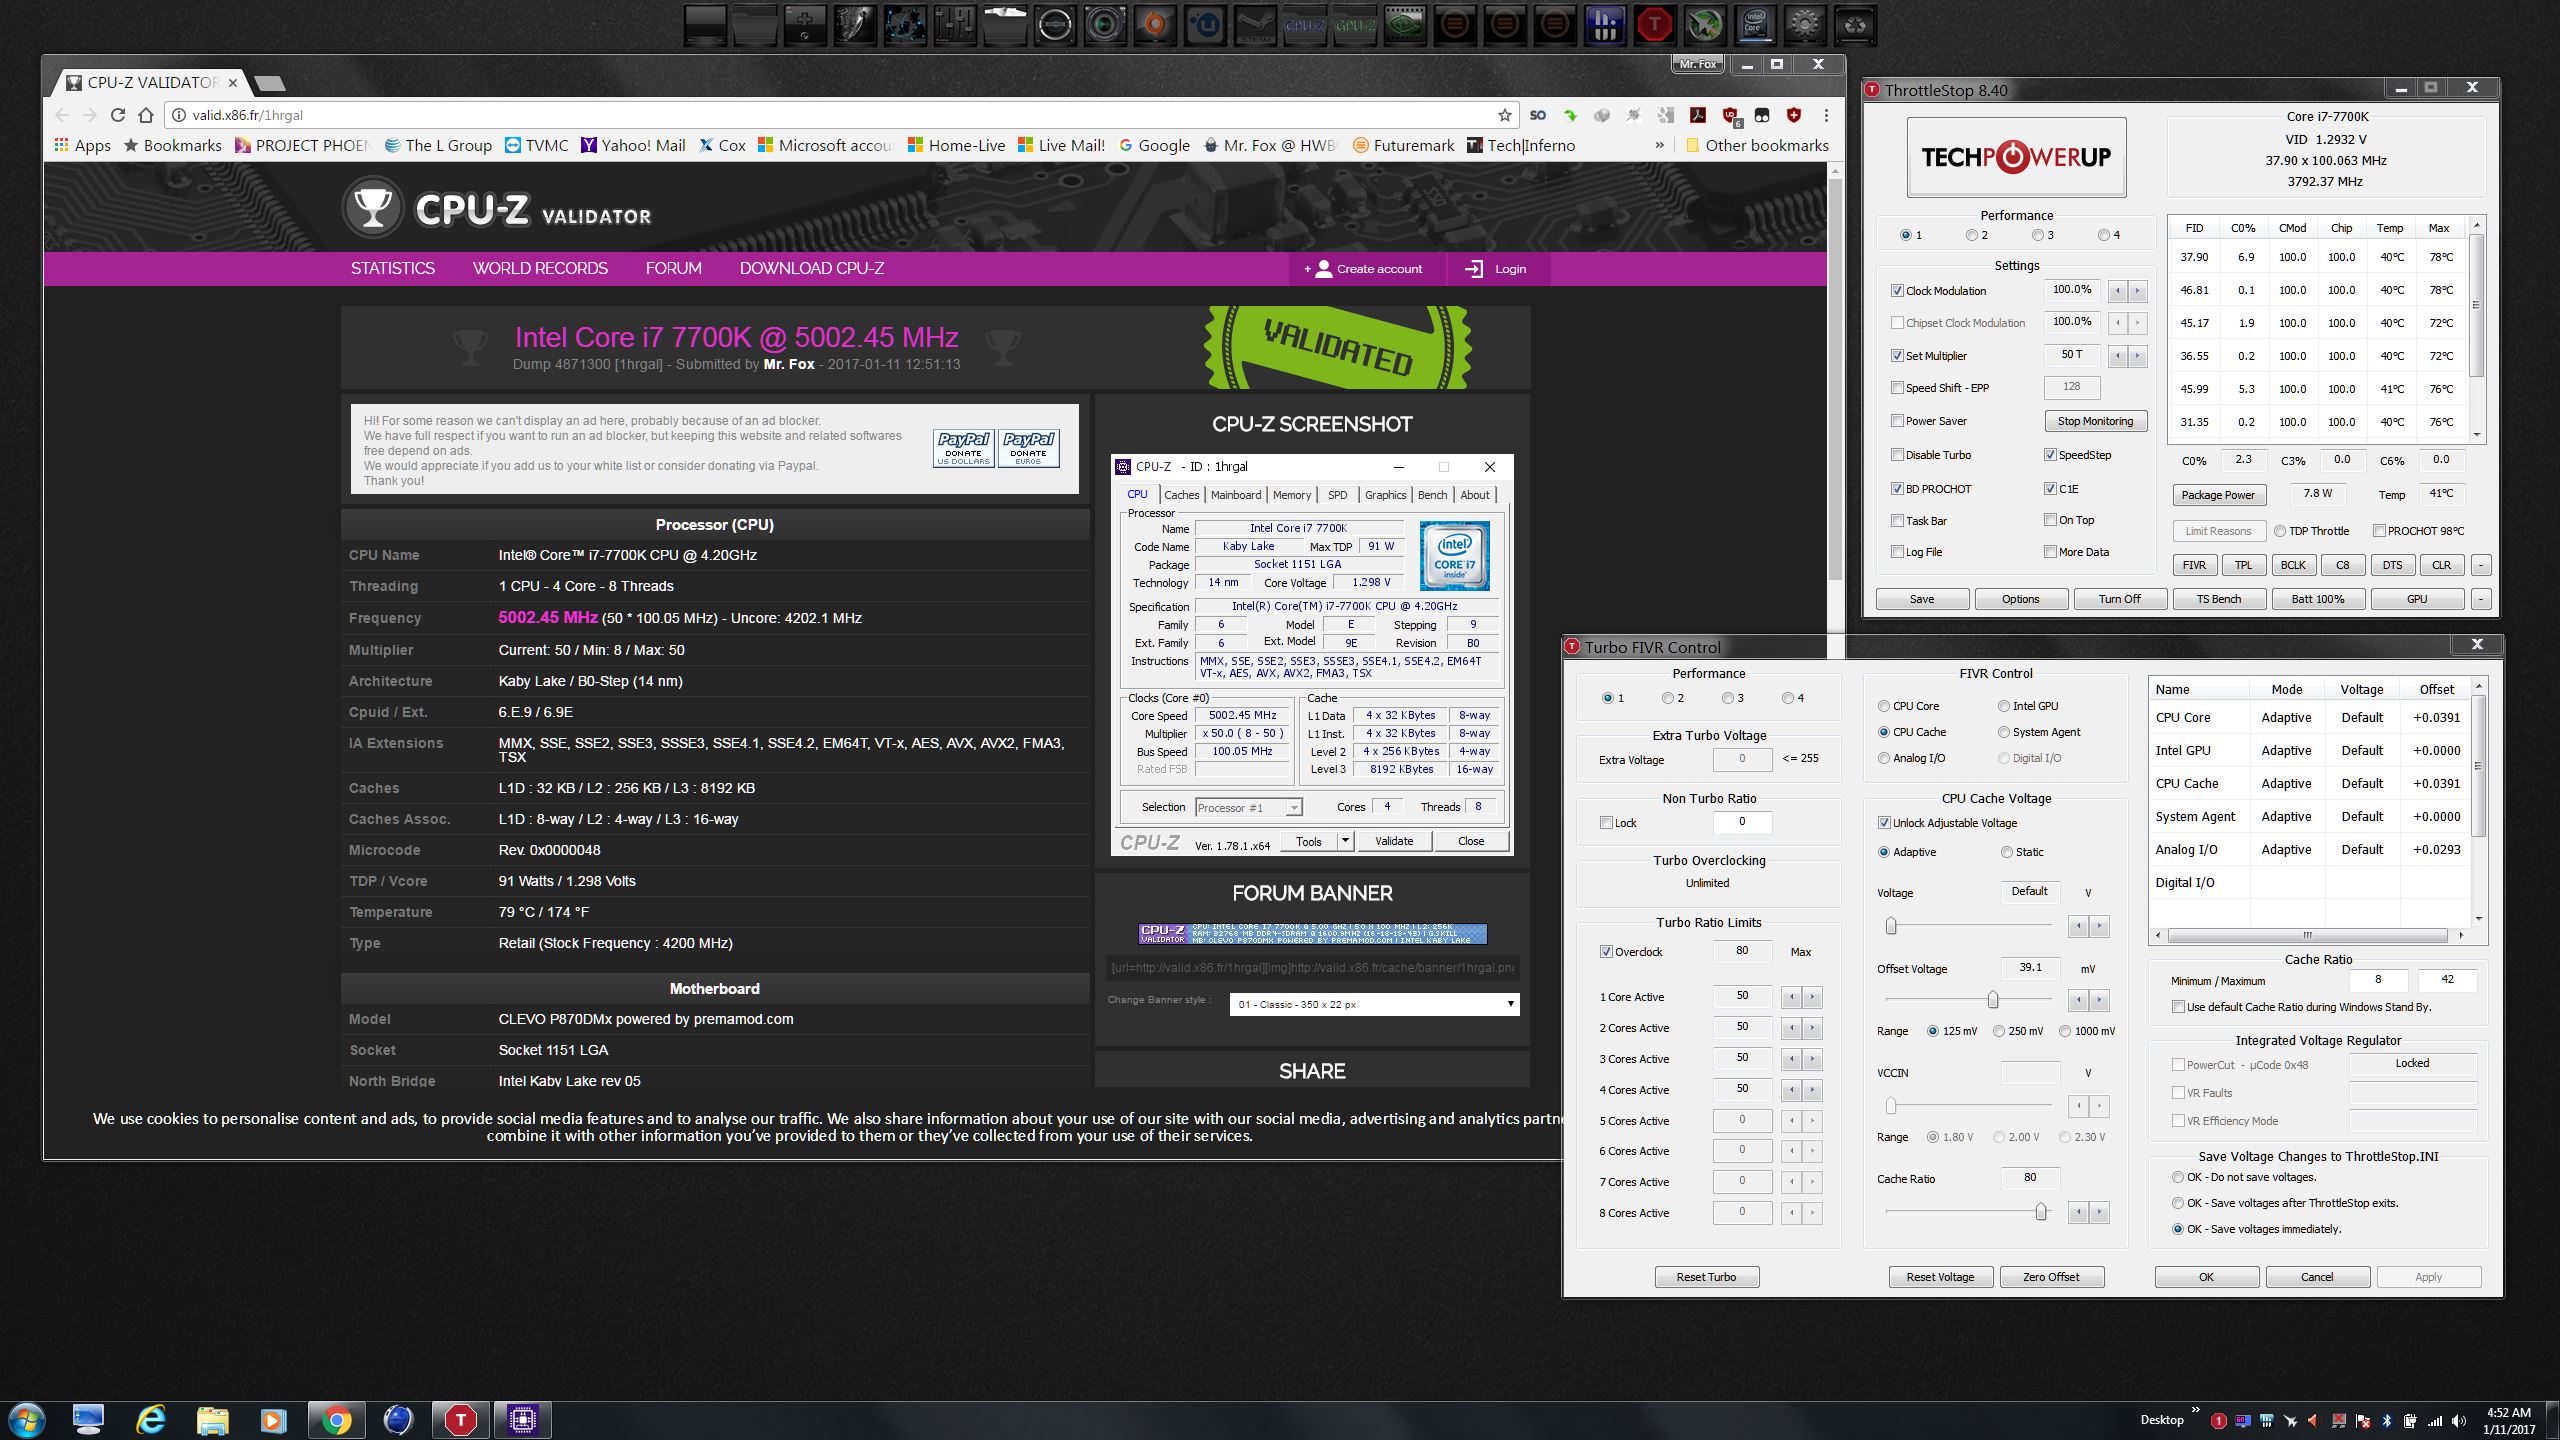This screenshot has width=2560, height=1440.
Task: Adjust the CPU Cache Voltage slider handle
Action: [x=1891, y=925]
